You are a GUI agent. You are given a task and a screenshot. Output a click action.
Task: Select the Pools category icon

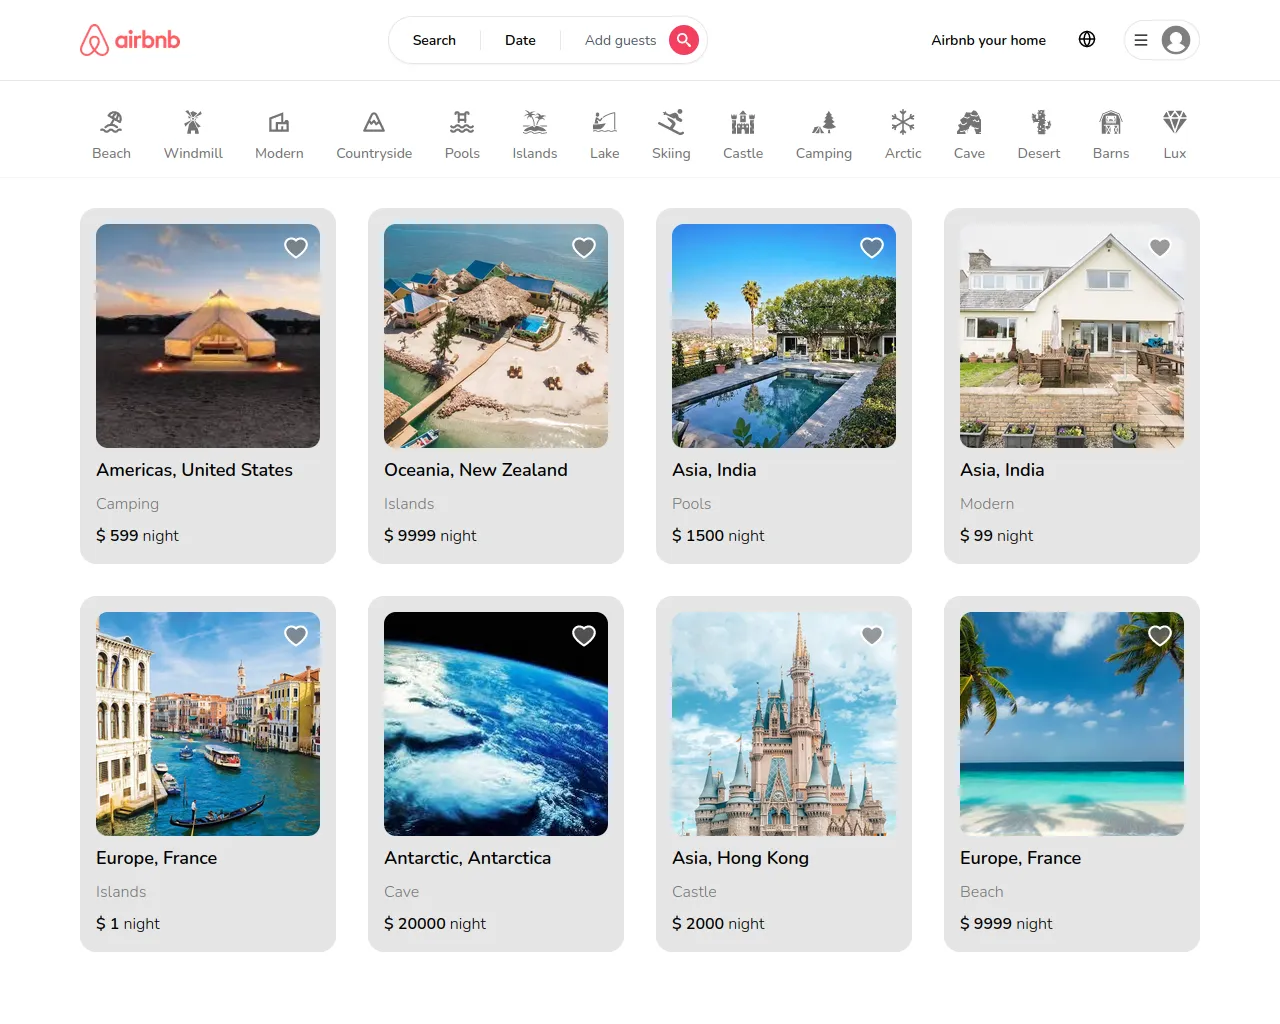click(462, 122)
